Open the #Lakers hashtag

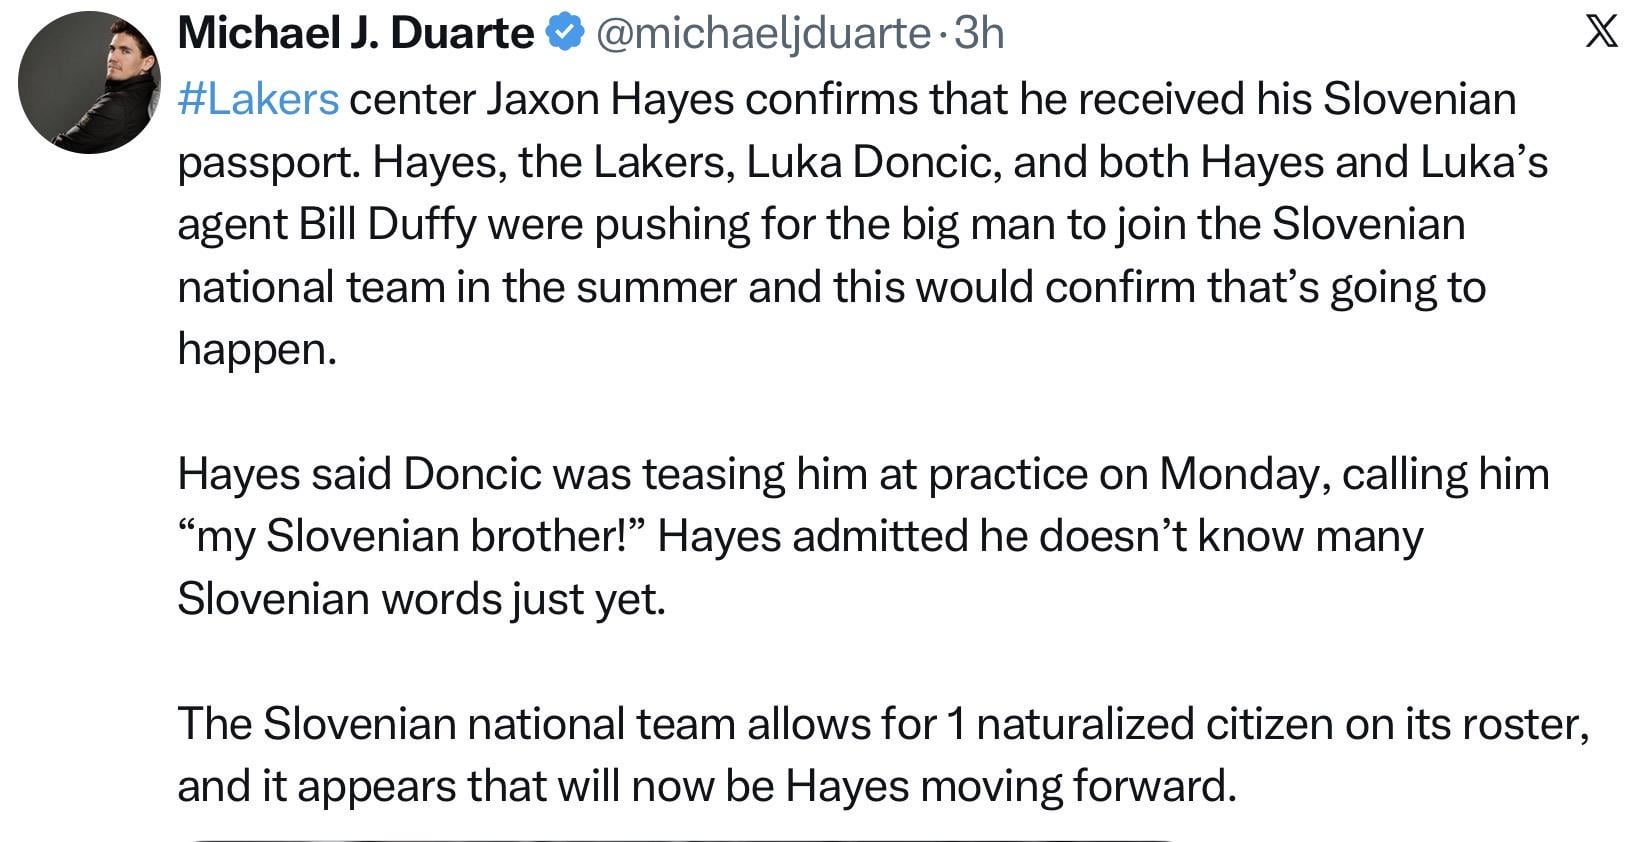258,99
